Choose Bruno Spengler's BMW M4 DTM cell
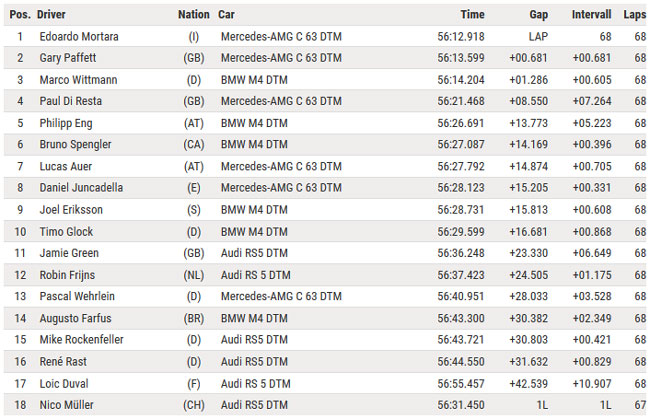This screenshot has width=650, height=419. (x=254, y=144)
